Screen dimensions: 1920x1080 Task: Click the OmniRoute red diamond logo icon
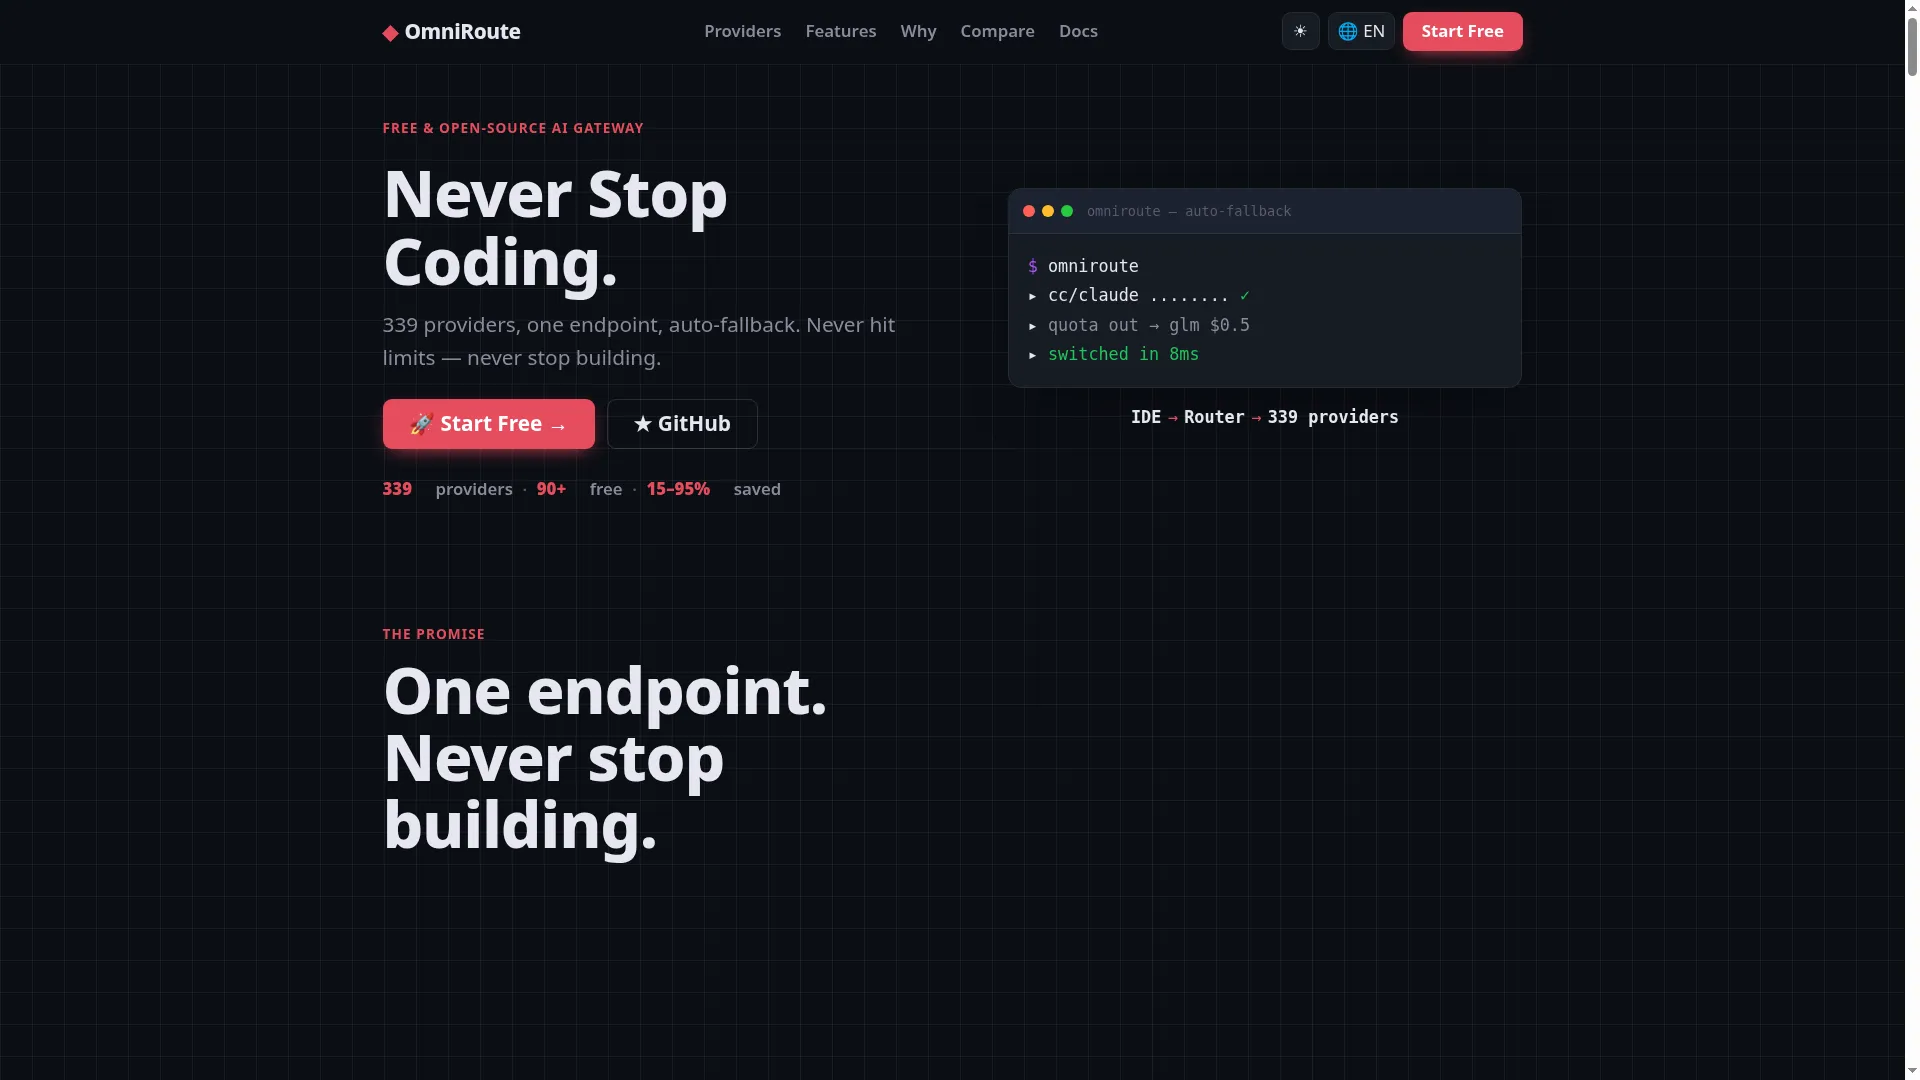pos(390,33)
